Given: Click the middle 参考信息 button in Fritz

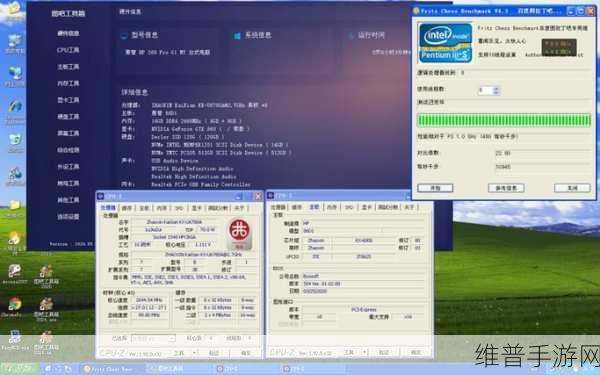Looking at the screenshot, I should [x=506, y=188].
